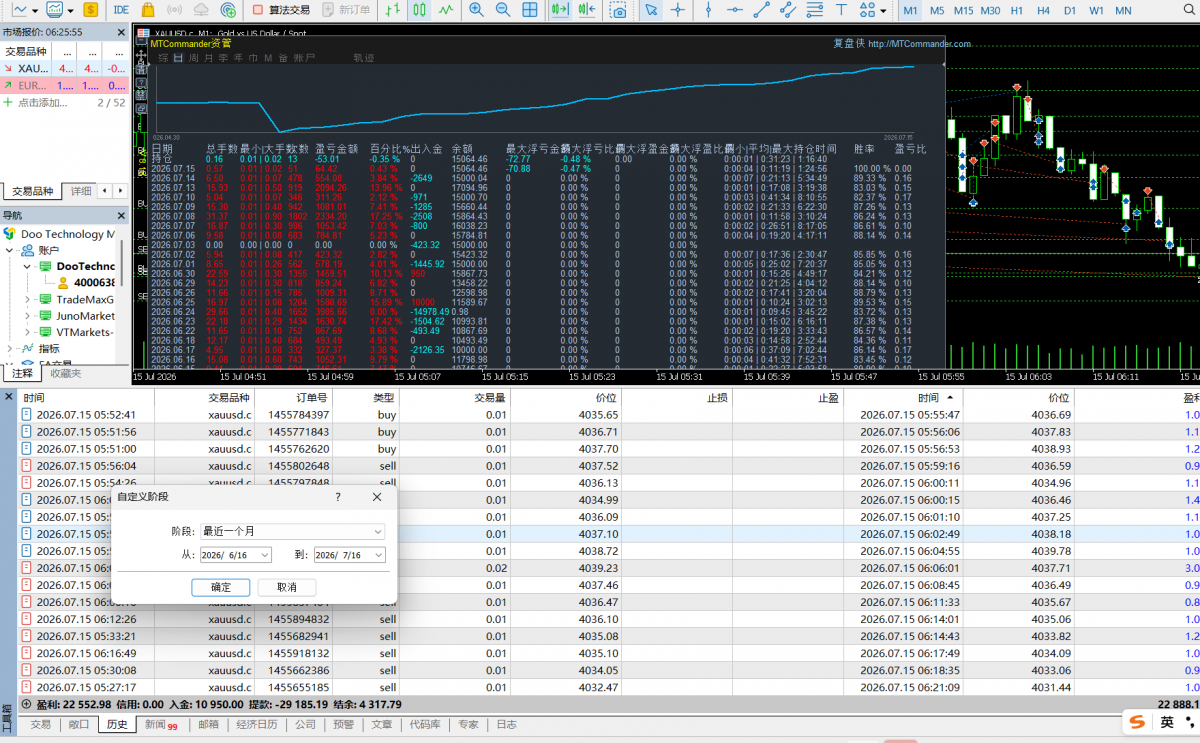
Task: Select the cursor arrow tool
Action: click(651, 10)
